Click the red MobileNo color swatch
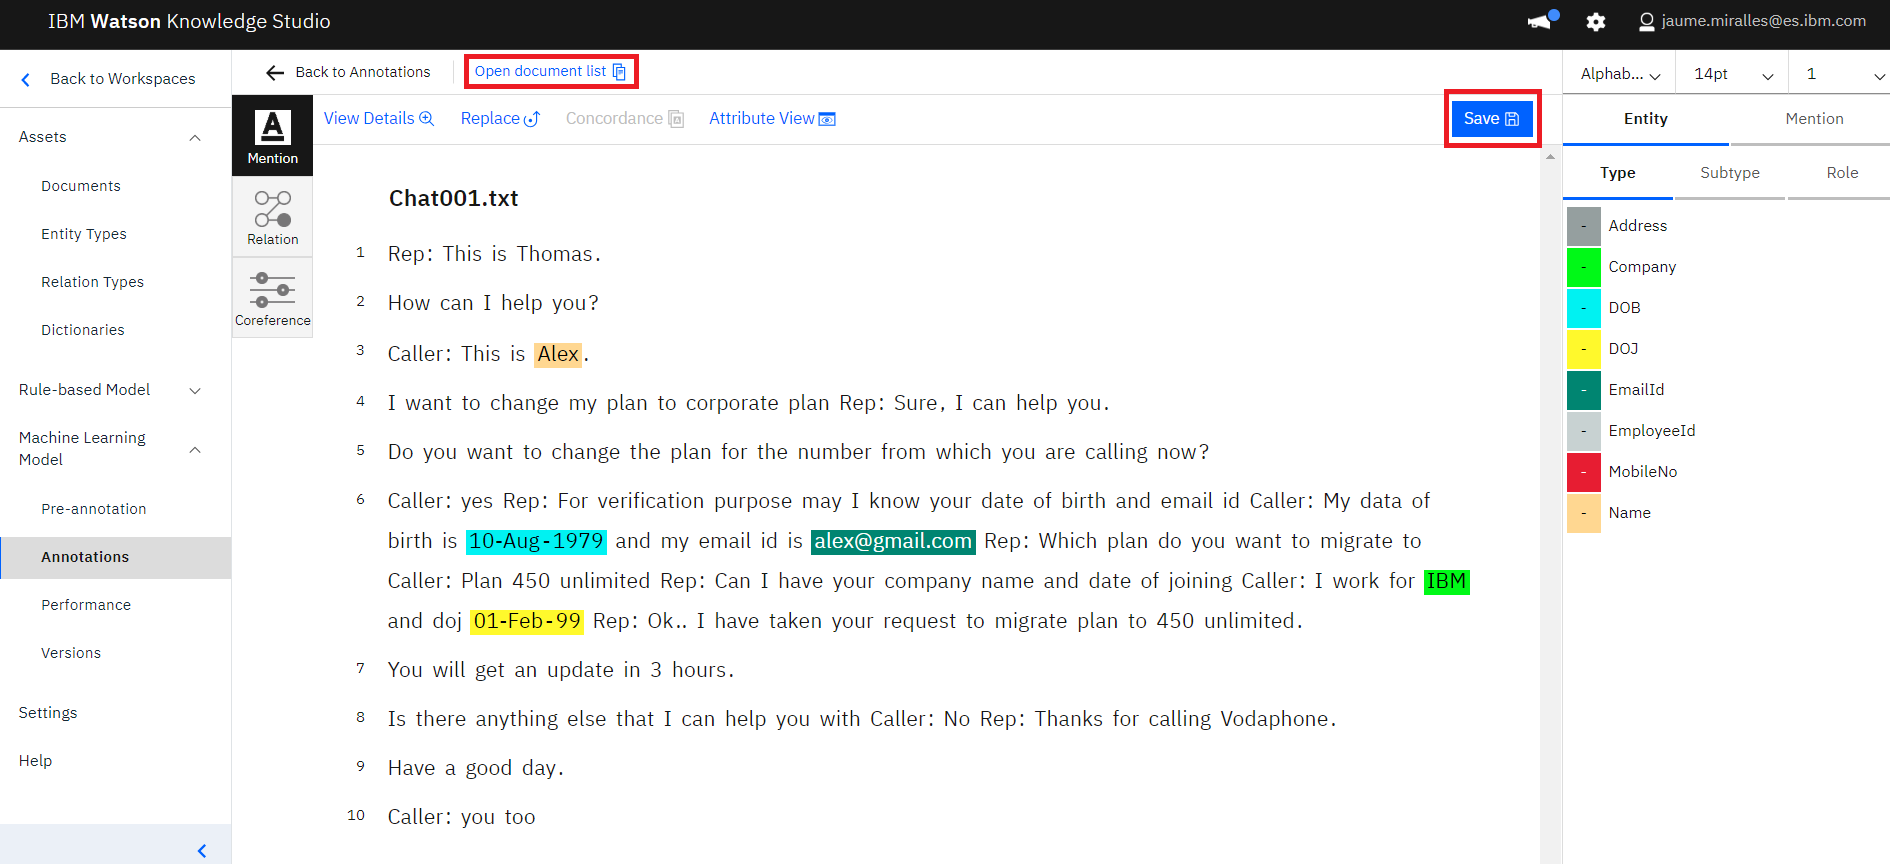The image size is (1890, 864). [1583, 472]
